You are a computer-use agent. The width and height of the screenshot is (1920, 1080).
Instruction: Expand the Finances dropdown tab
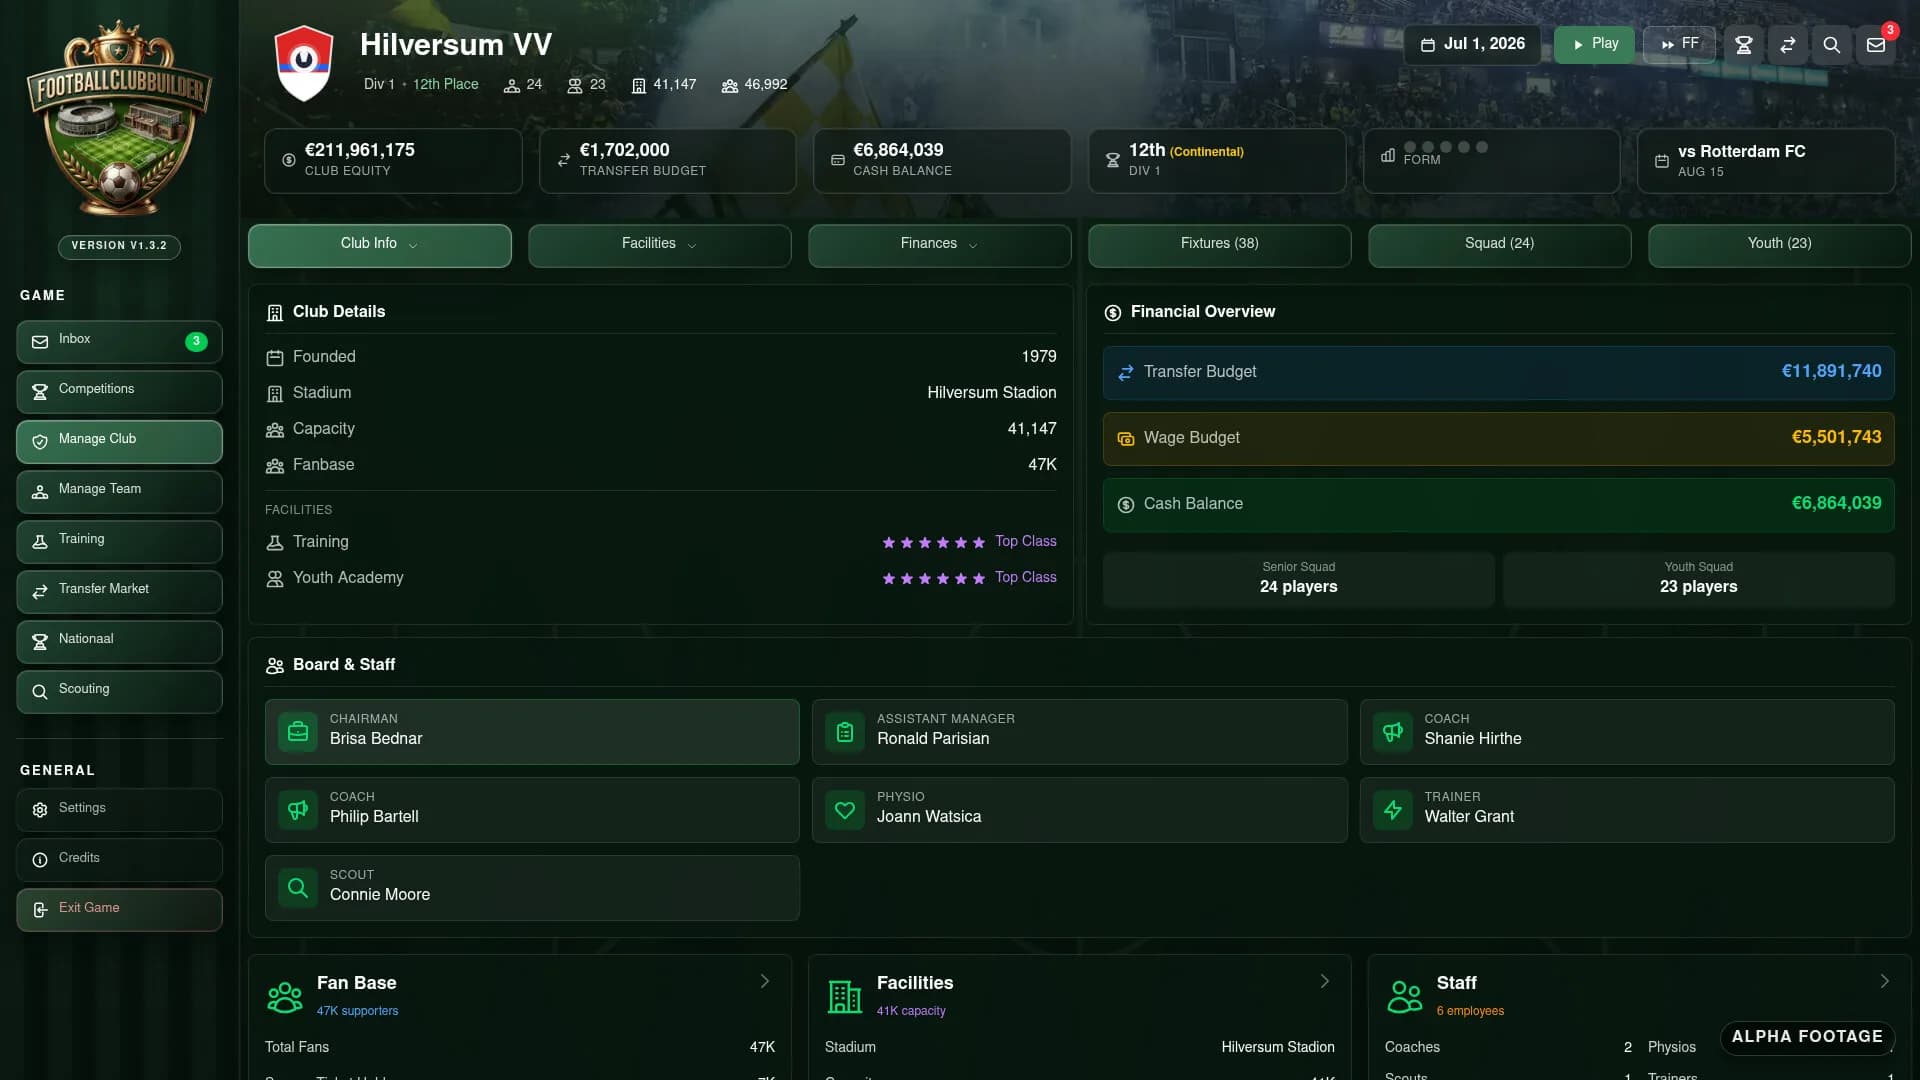coord(940,245)
